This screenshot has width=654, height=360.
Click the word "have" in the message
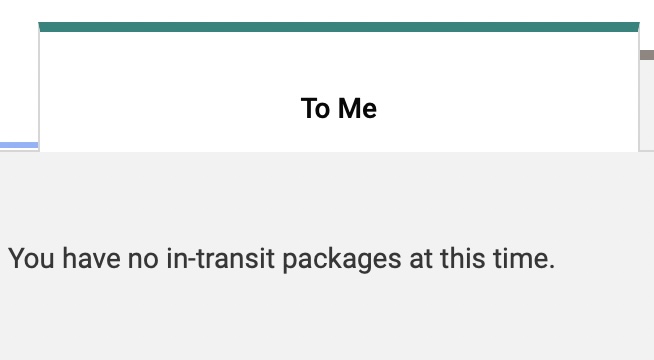tap(91, 259)
